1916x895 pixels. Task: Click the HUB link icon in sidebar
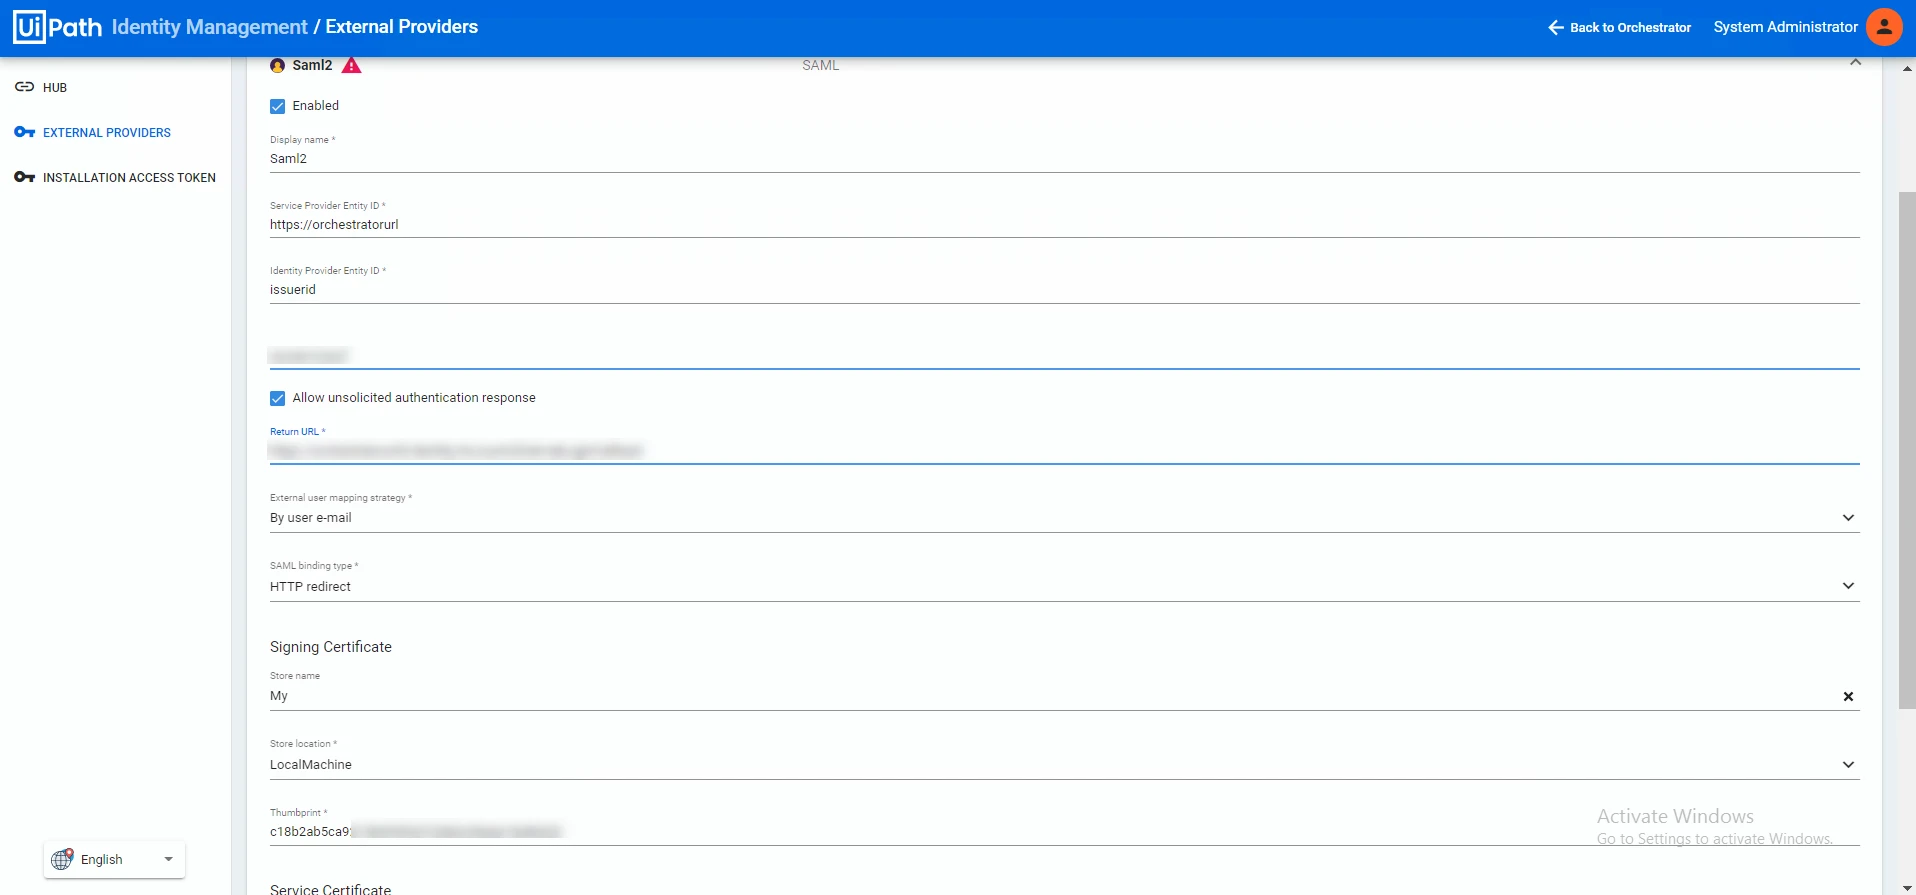[24, 87]
